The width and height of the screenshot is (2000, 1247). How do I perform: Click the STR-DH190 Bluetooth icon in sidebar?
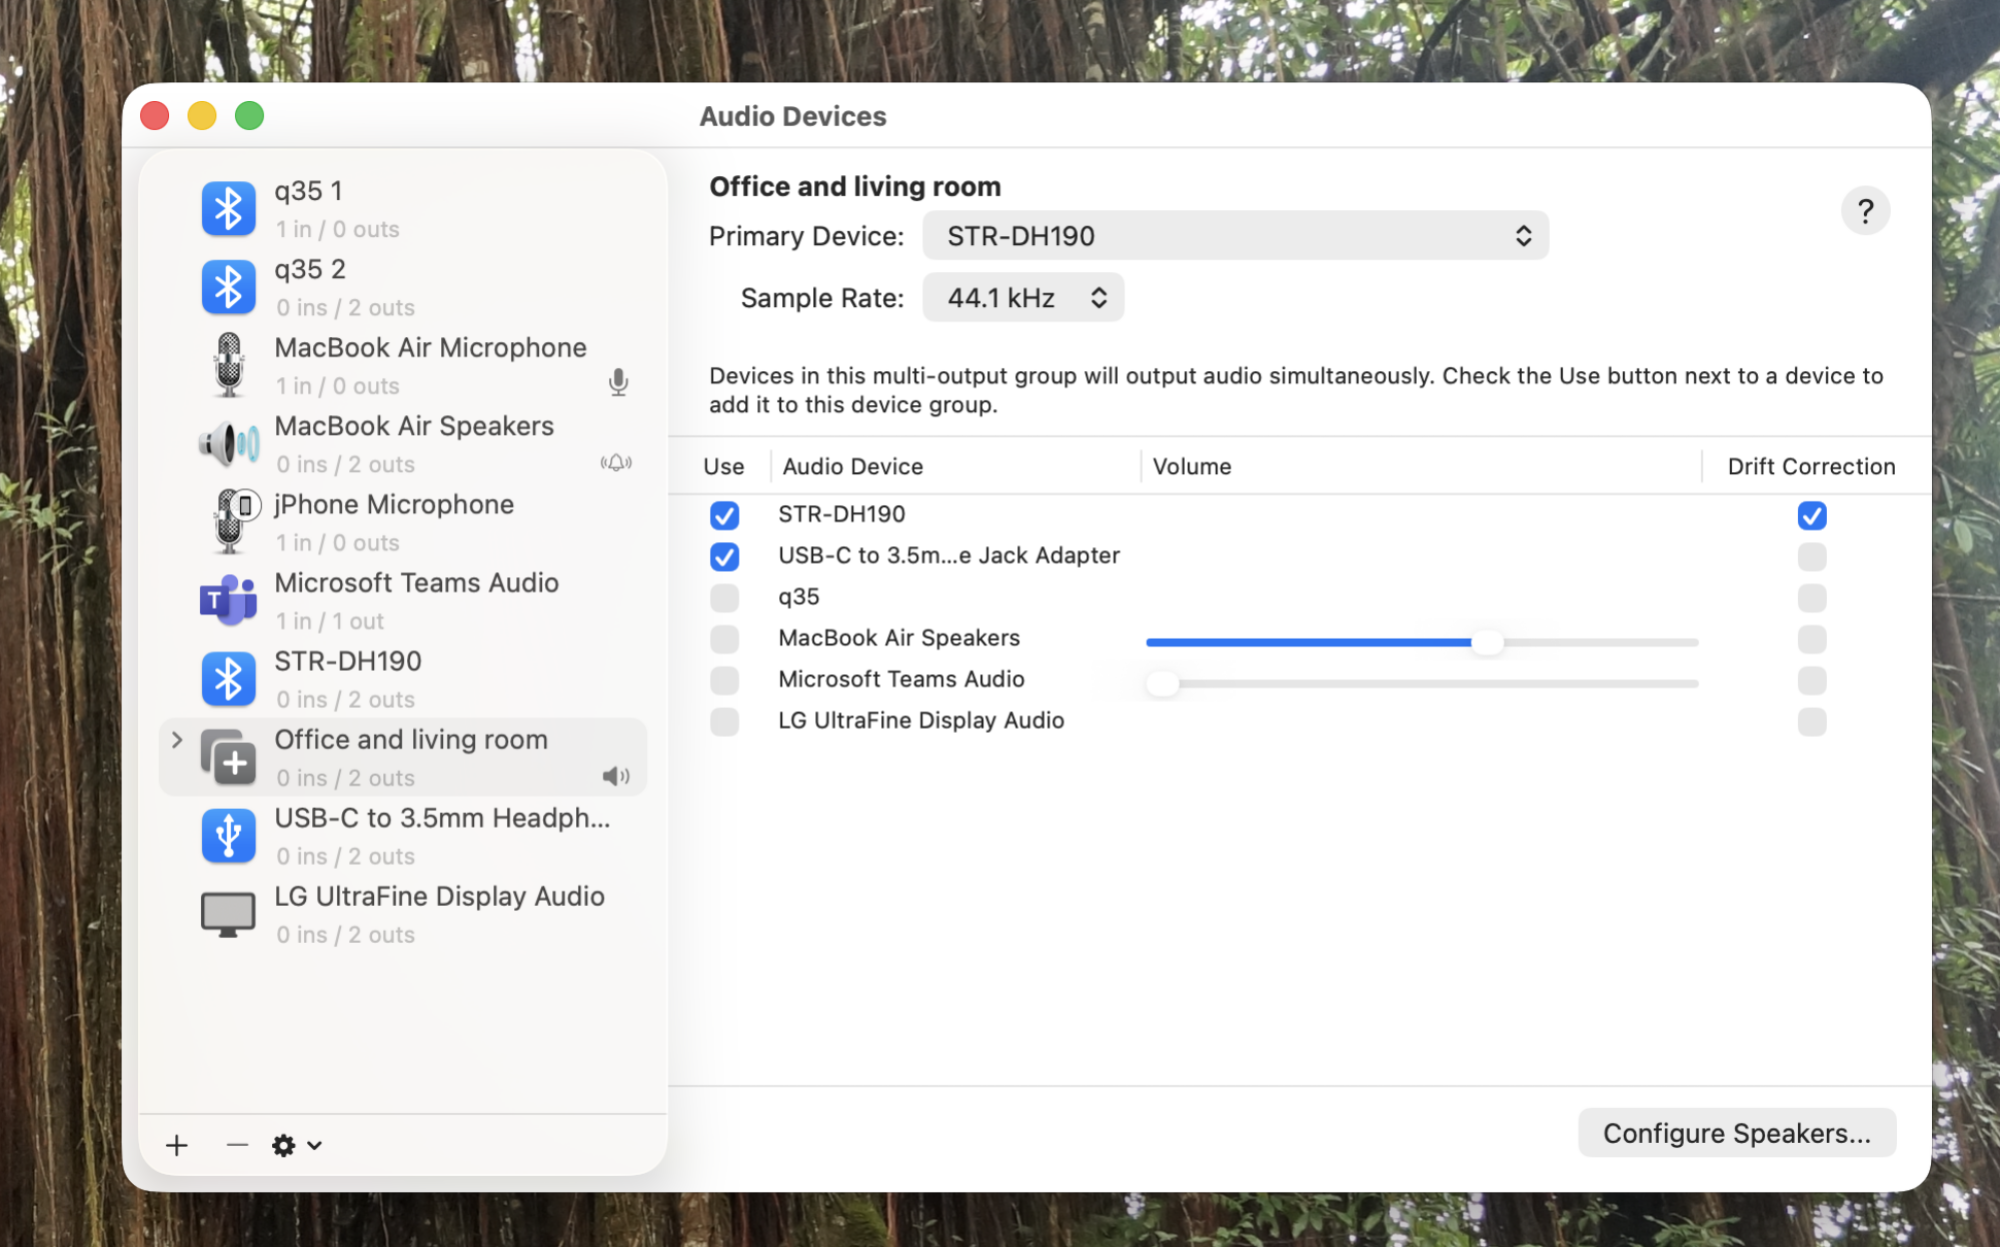pos(228,679)
